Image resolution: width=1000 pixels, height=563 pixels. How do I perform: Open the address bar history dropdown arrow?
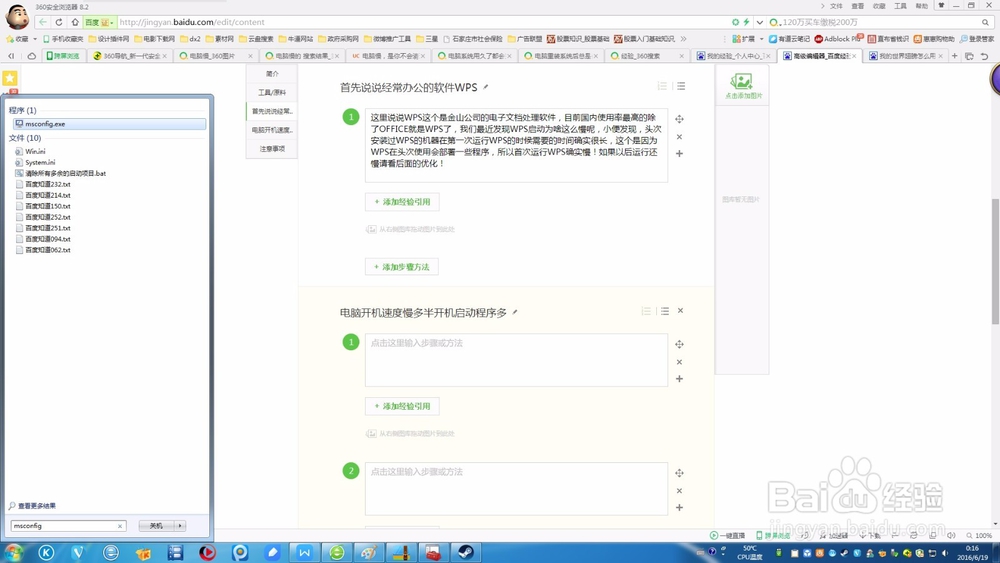(x=760, y=22)
